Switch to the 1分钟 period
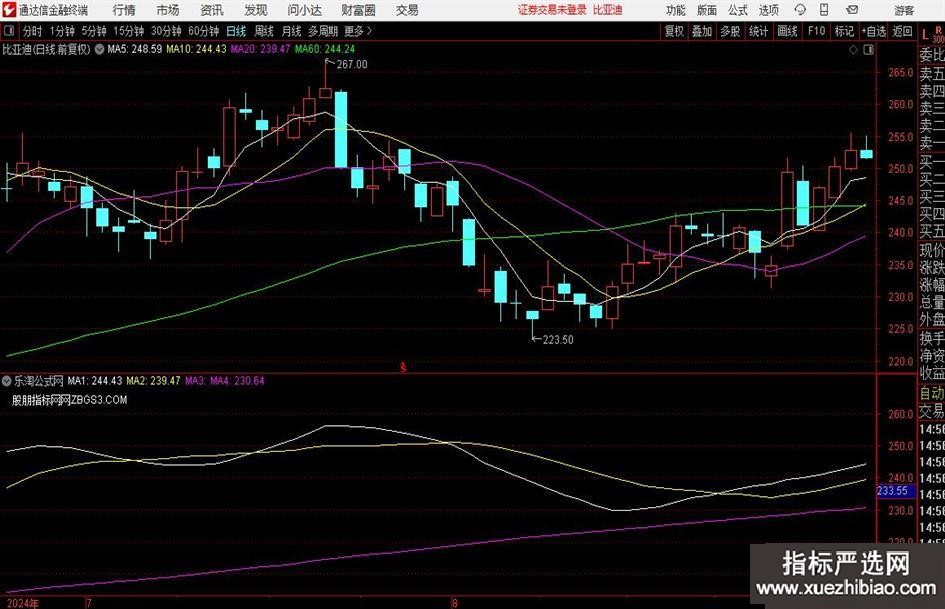The width and height of the screenshot is (945, 609). tap(62, 31)
